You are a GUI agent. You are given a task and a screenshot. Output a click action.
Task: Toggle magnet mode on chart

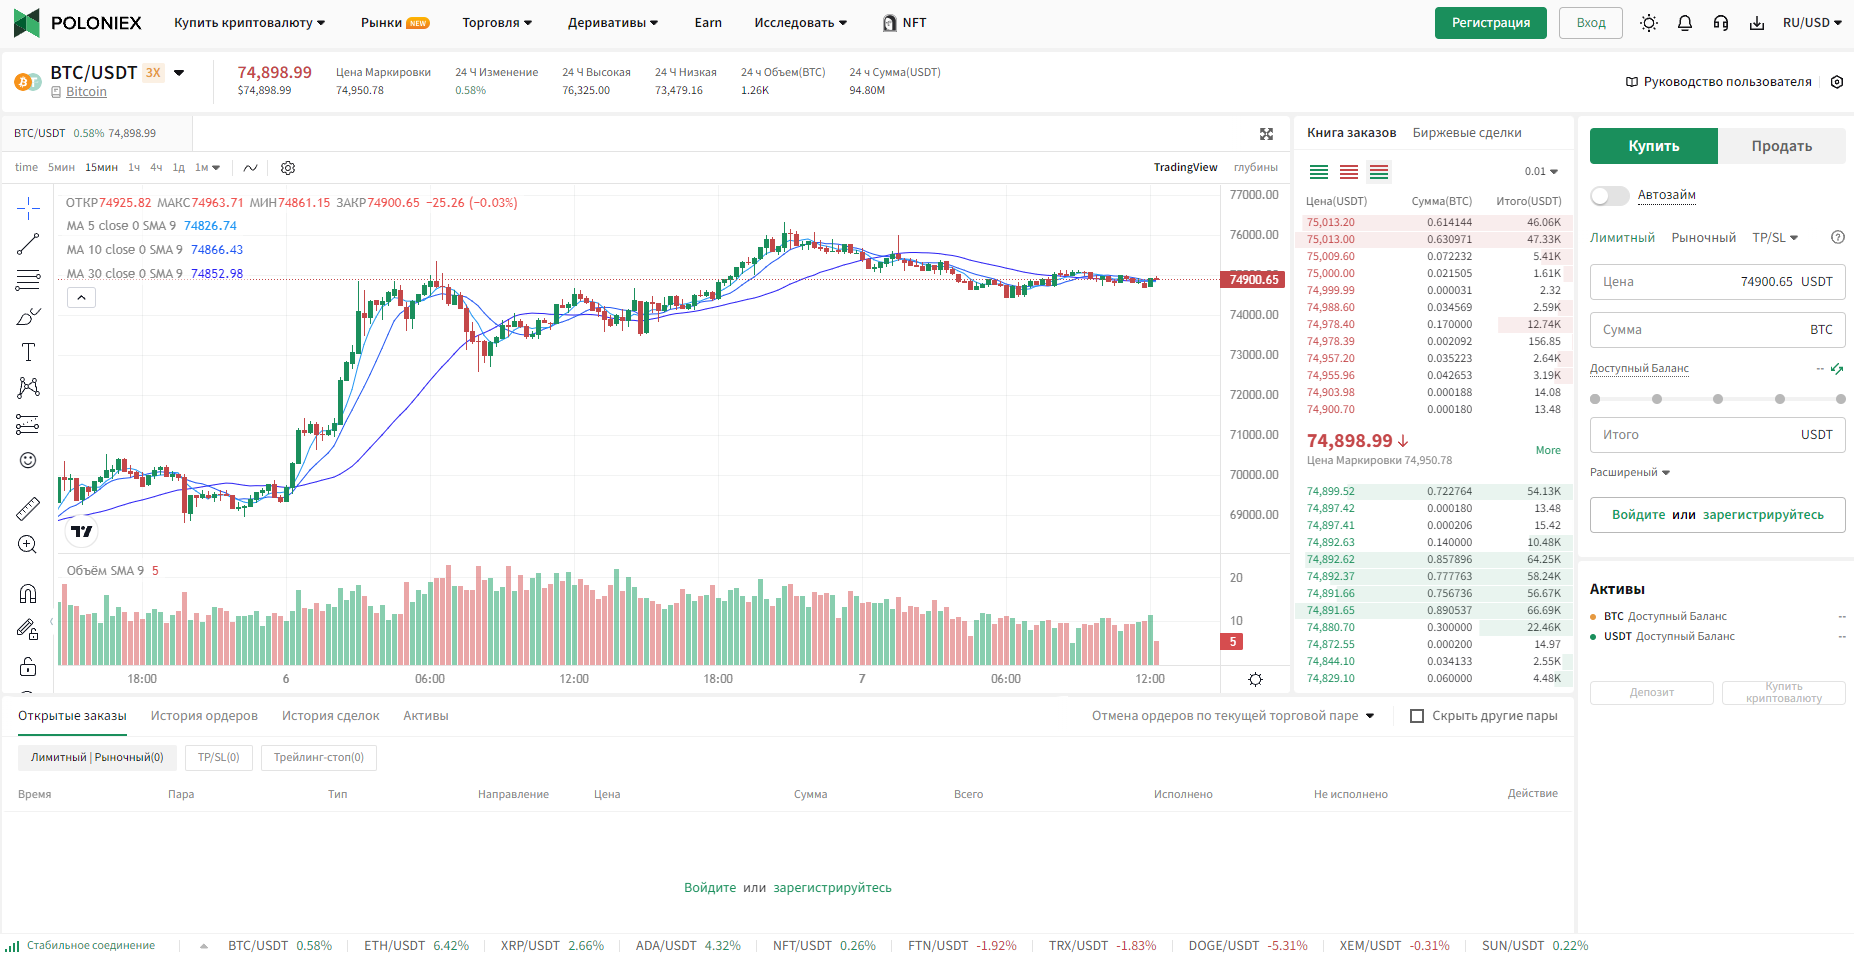pyautogui.click(x=28, y=593)
